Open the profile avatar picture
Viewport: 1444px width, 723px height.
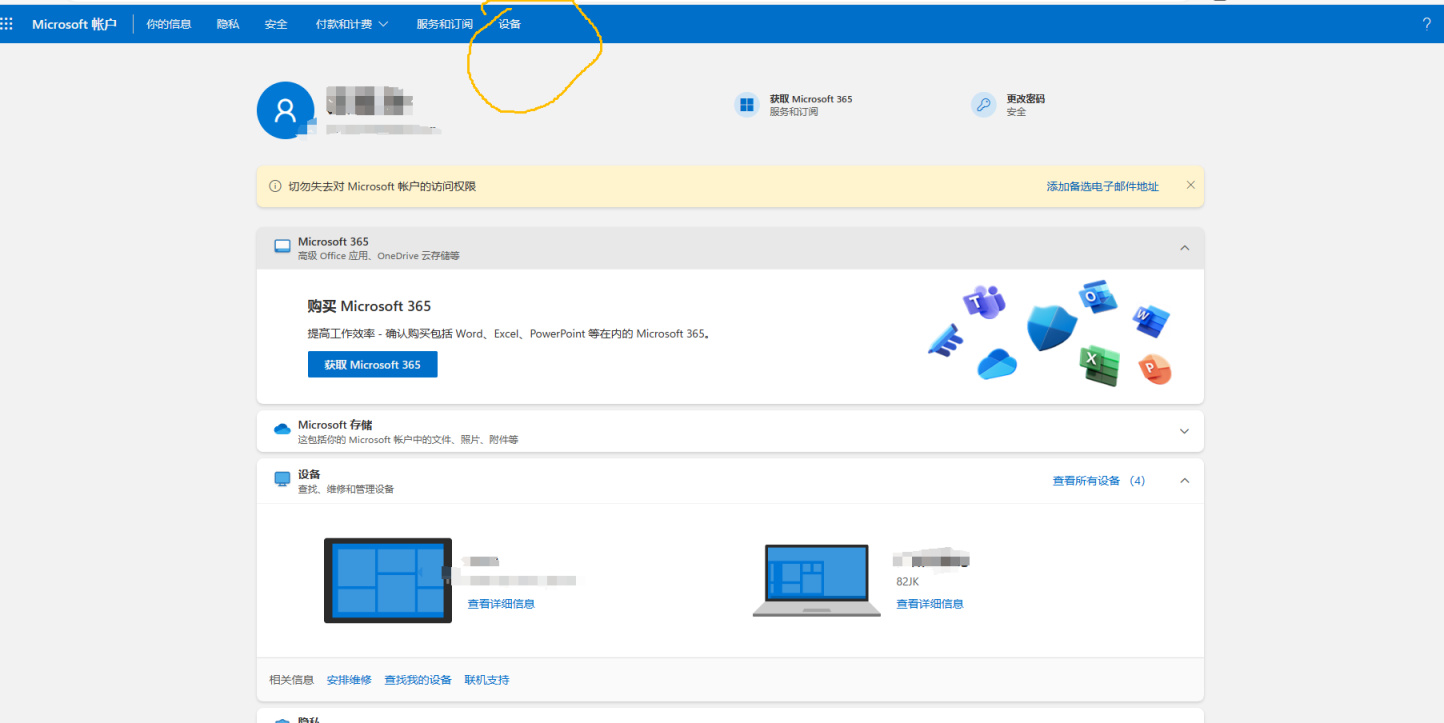pyautogui.click(x=286, y=110)
